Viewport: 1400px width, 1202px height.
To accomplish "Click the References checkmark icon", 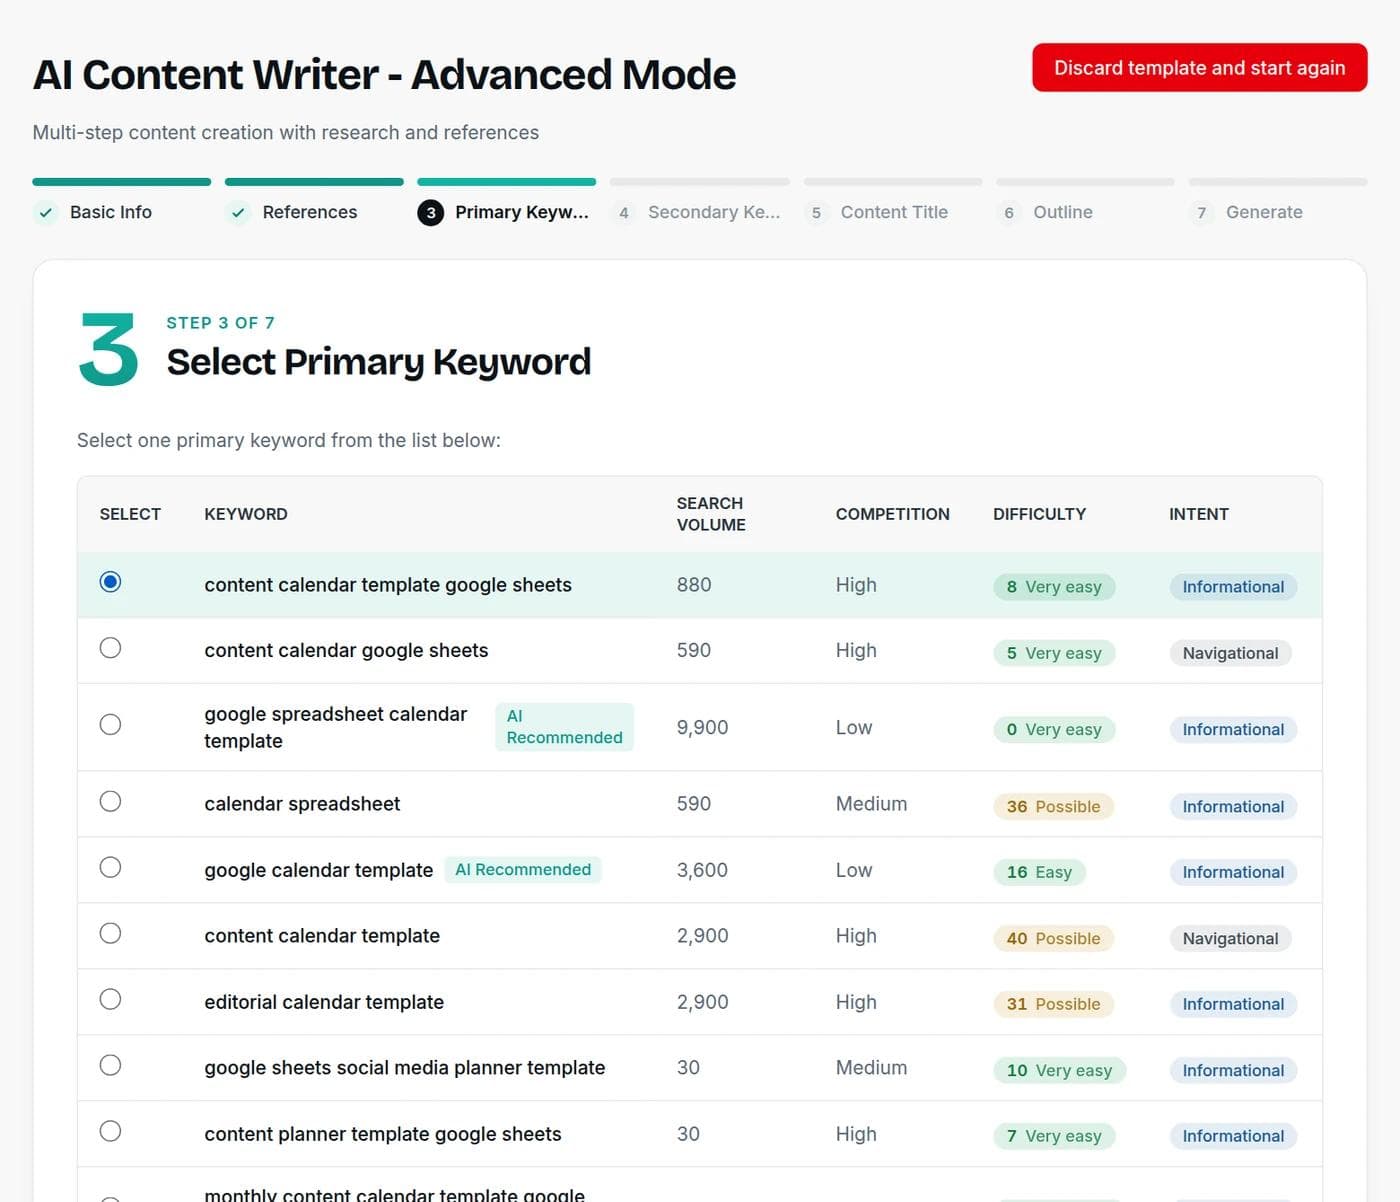I will coord(238,212).
